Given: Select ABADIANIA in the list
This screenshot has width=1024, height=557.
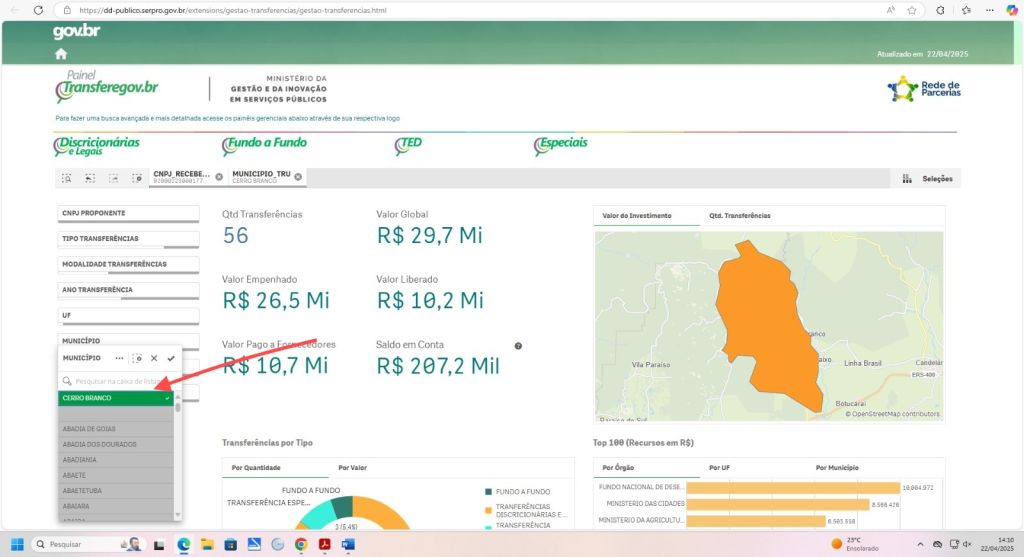Looking at the screenshot, I should point(116,460).
